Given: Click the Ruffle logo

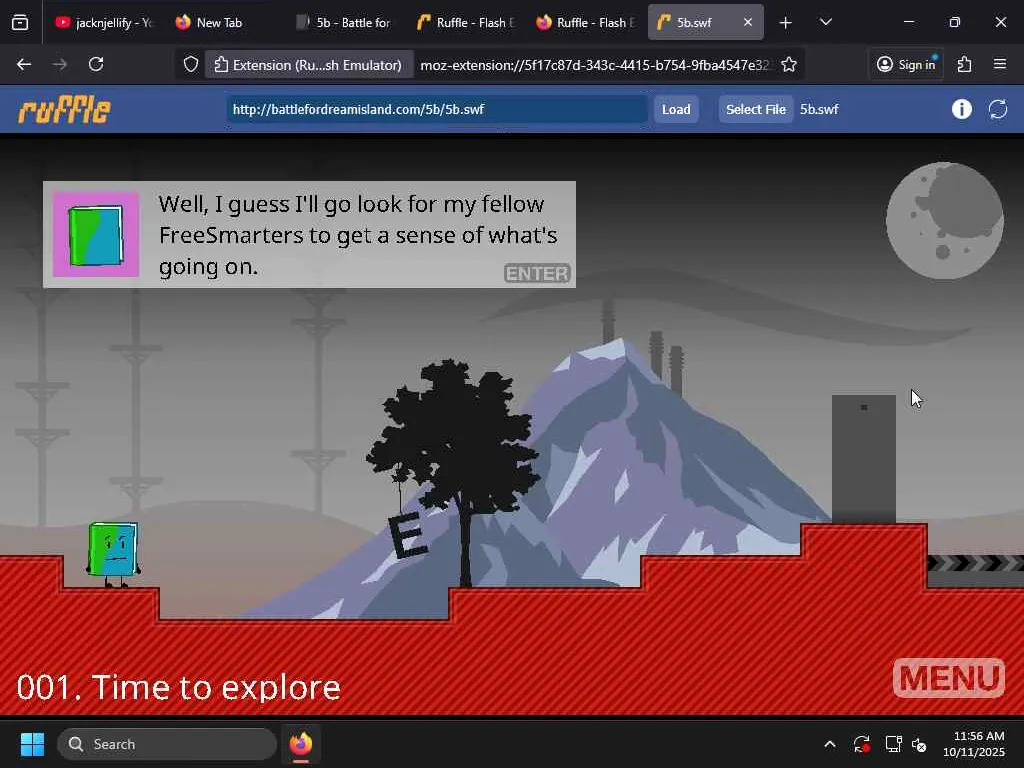Looking at the screenshot, I should pos(64,109).
